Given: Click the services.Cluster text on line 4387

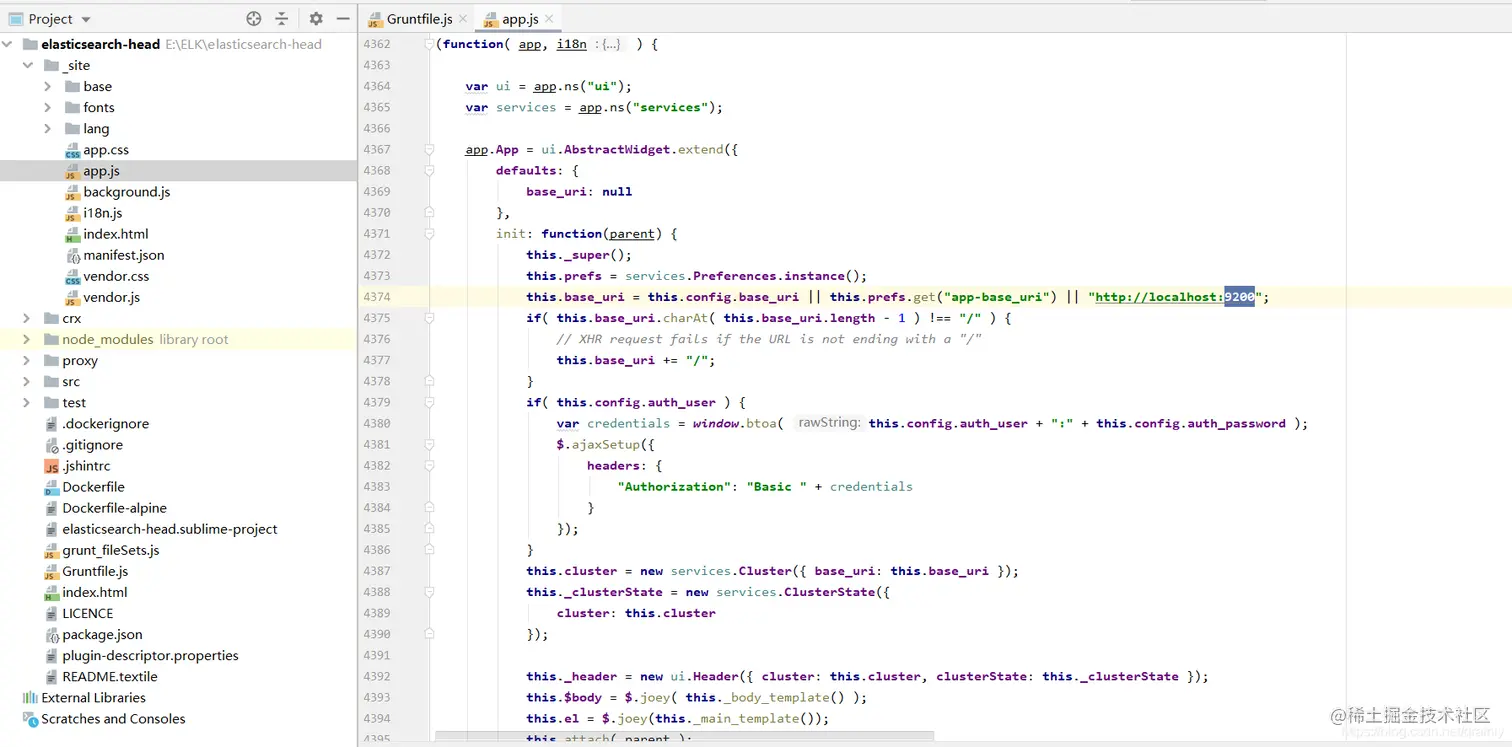Looking at the screenshot, I should click(731, 571).
